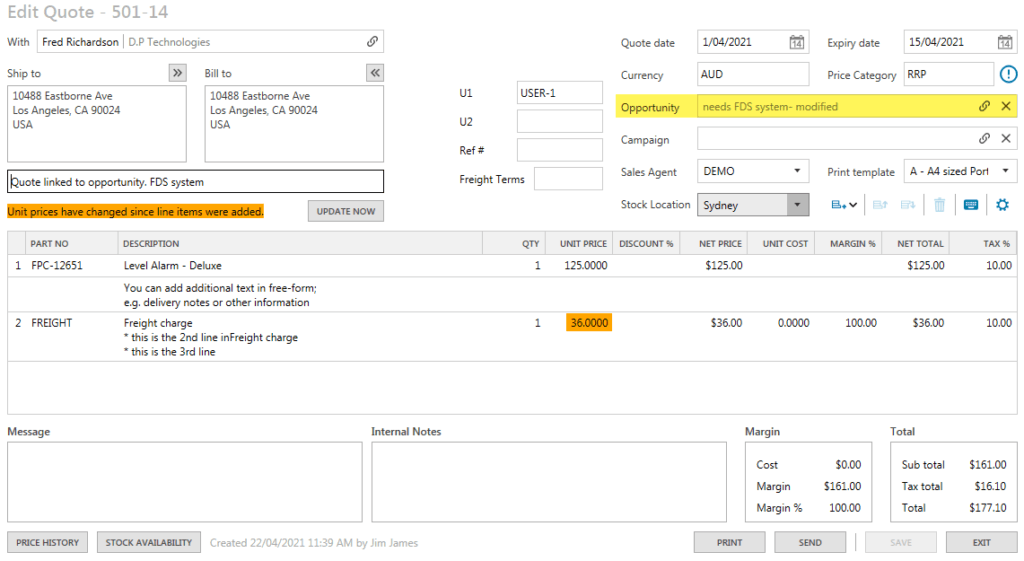The width and height of the screenshot is (1024, 561).
Task: Click the MARGIN % column header
Action: 847,243
